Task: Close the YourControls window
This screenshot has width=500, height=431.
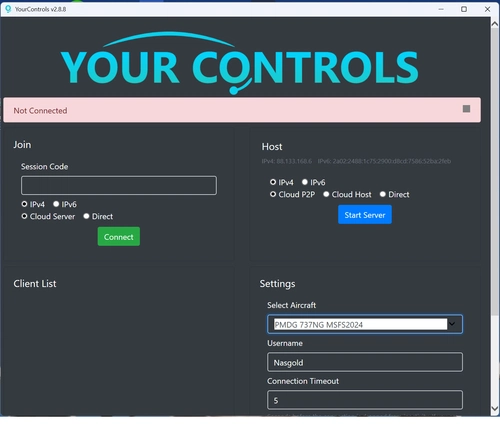Action: click(x=487, y=9)
